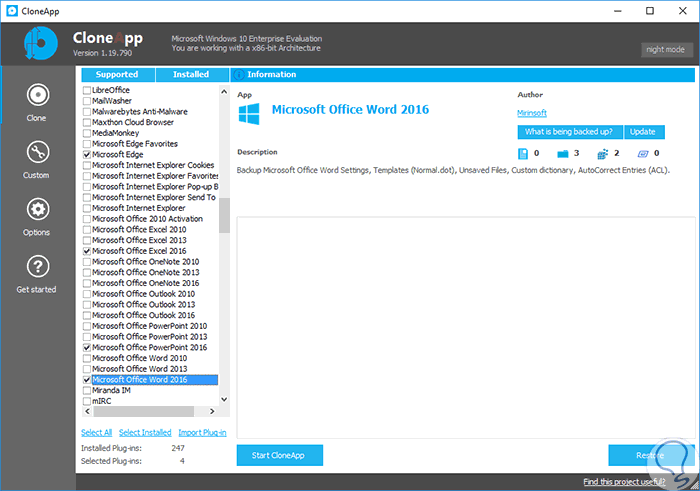
Task: Click the vertical scrollbar thumb
Action: (224, 216)
